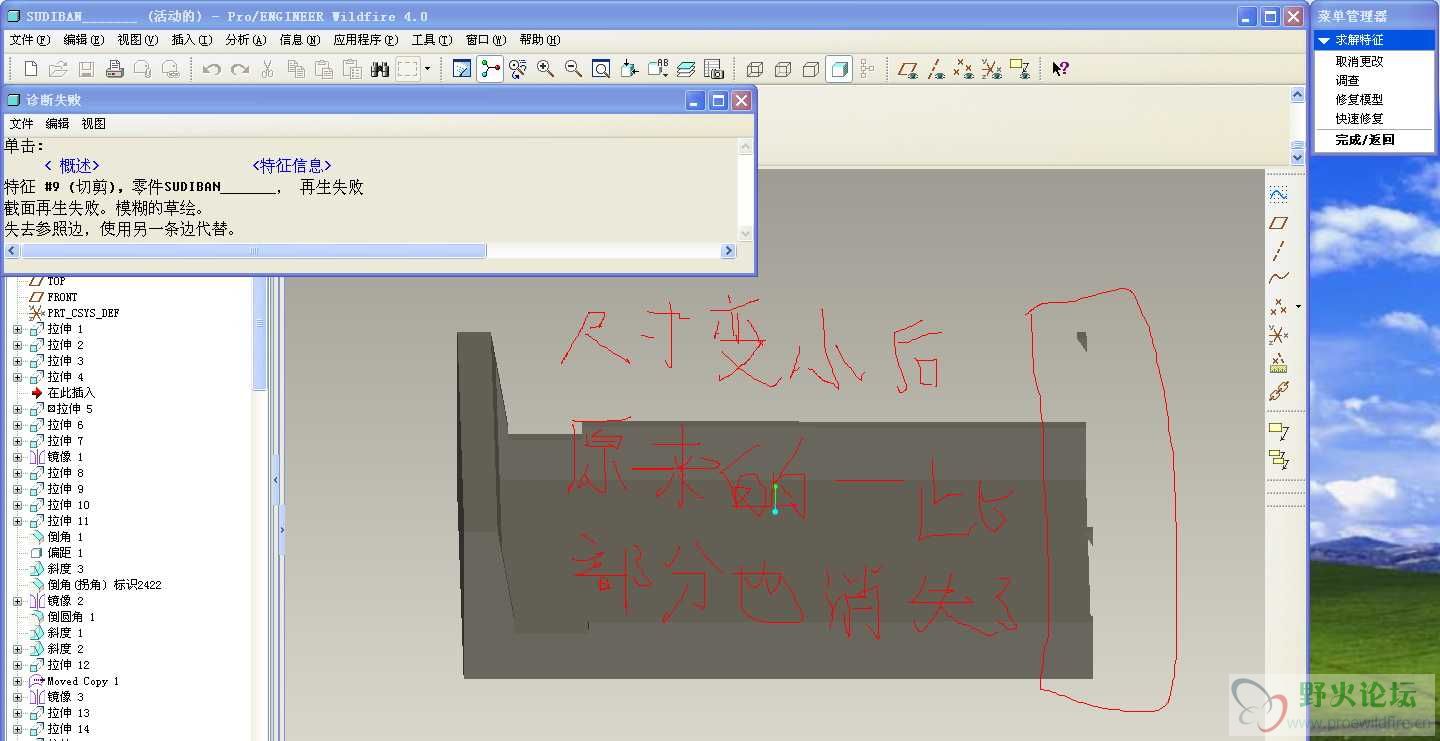This screenshot has height=741, width=1440.
Task: Expand the 镜像 1 tree node
Action: coord(17,457)
